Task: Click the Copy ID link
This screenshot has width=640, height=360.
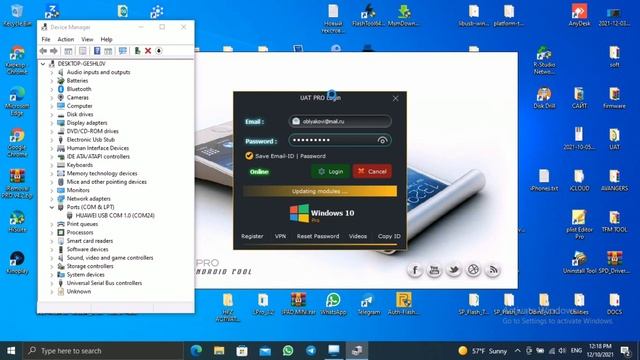Action: pos(389,236)
